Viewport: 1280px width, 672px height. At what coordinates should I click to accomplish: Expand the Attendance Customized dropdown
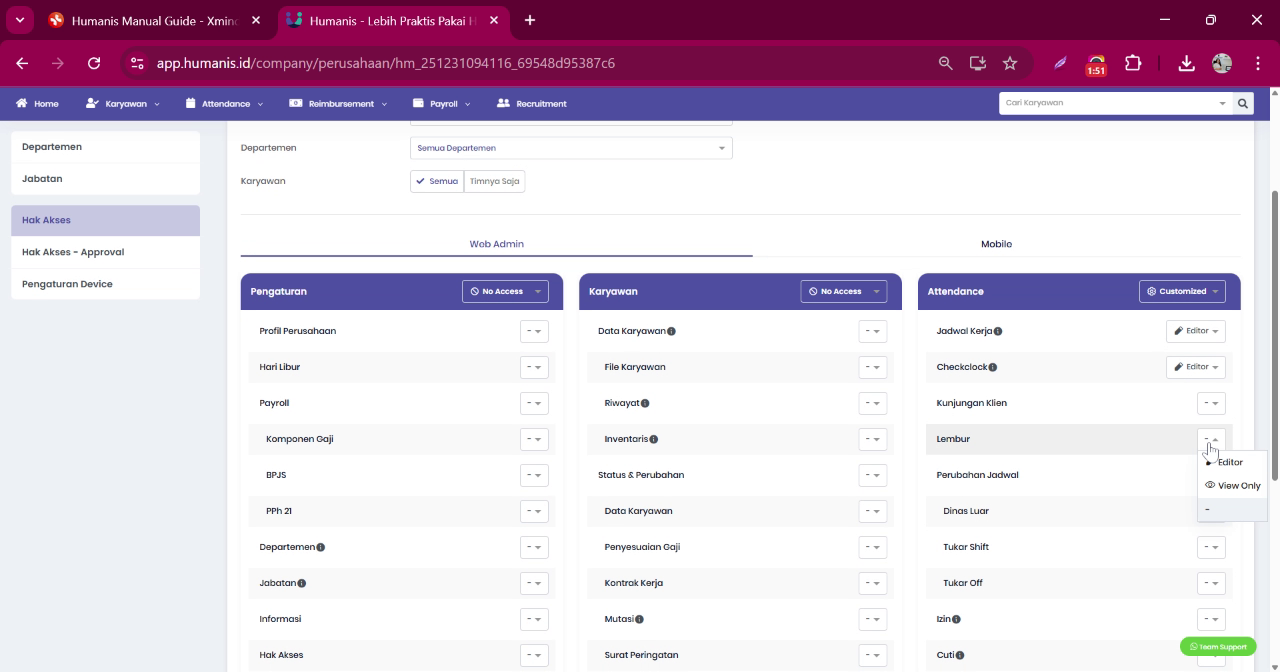pyautogui.click(x=1182, y=291)
